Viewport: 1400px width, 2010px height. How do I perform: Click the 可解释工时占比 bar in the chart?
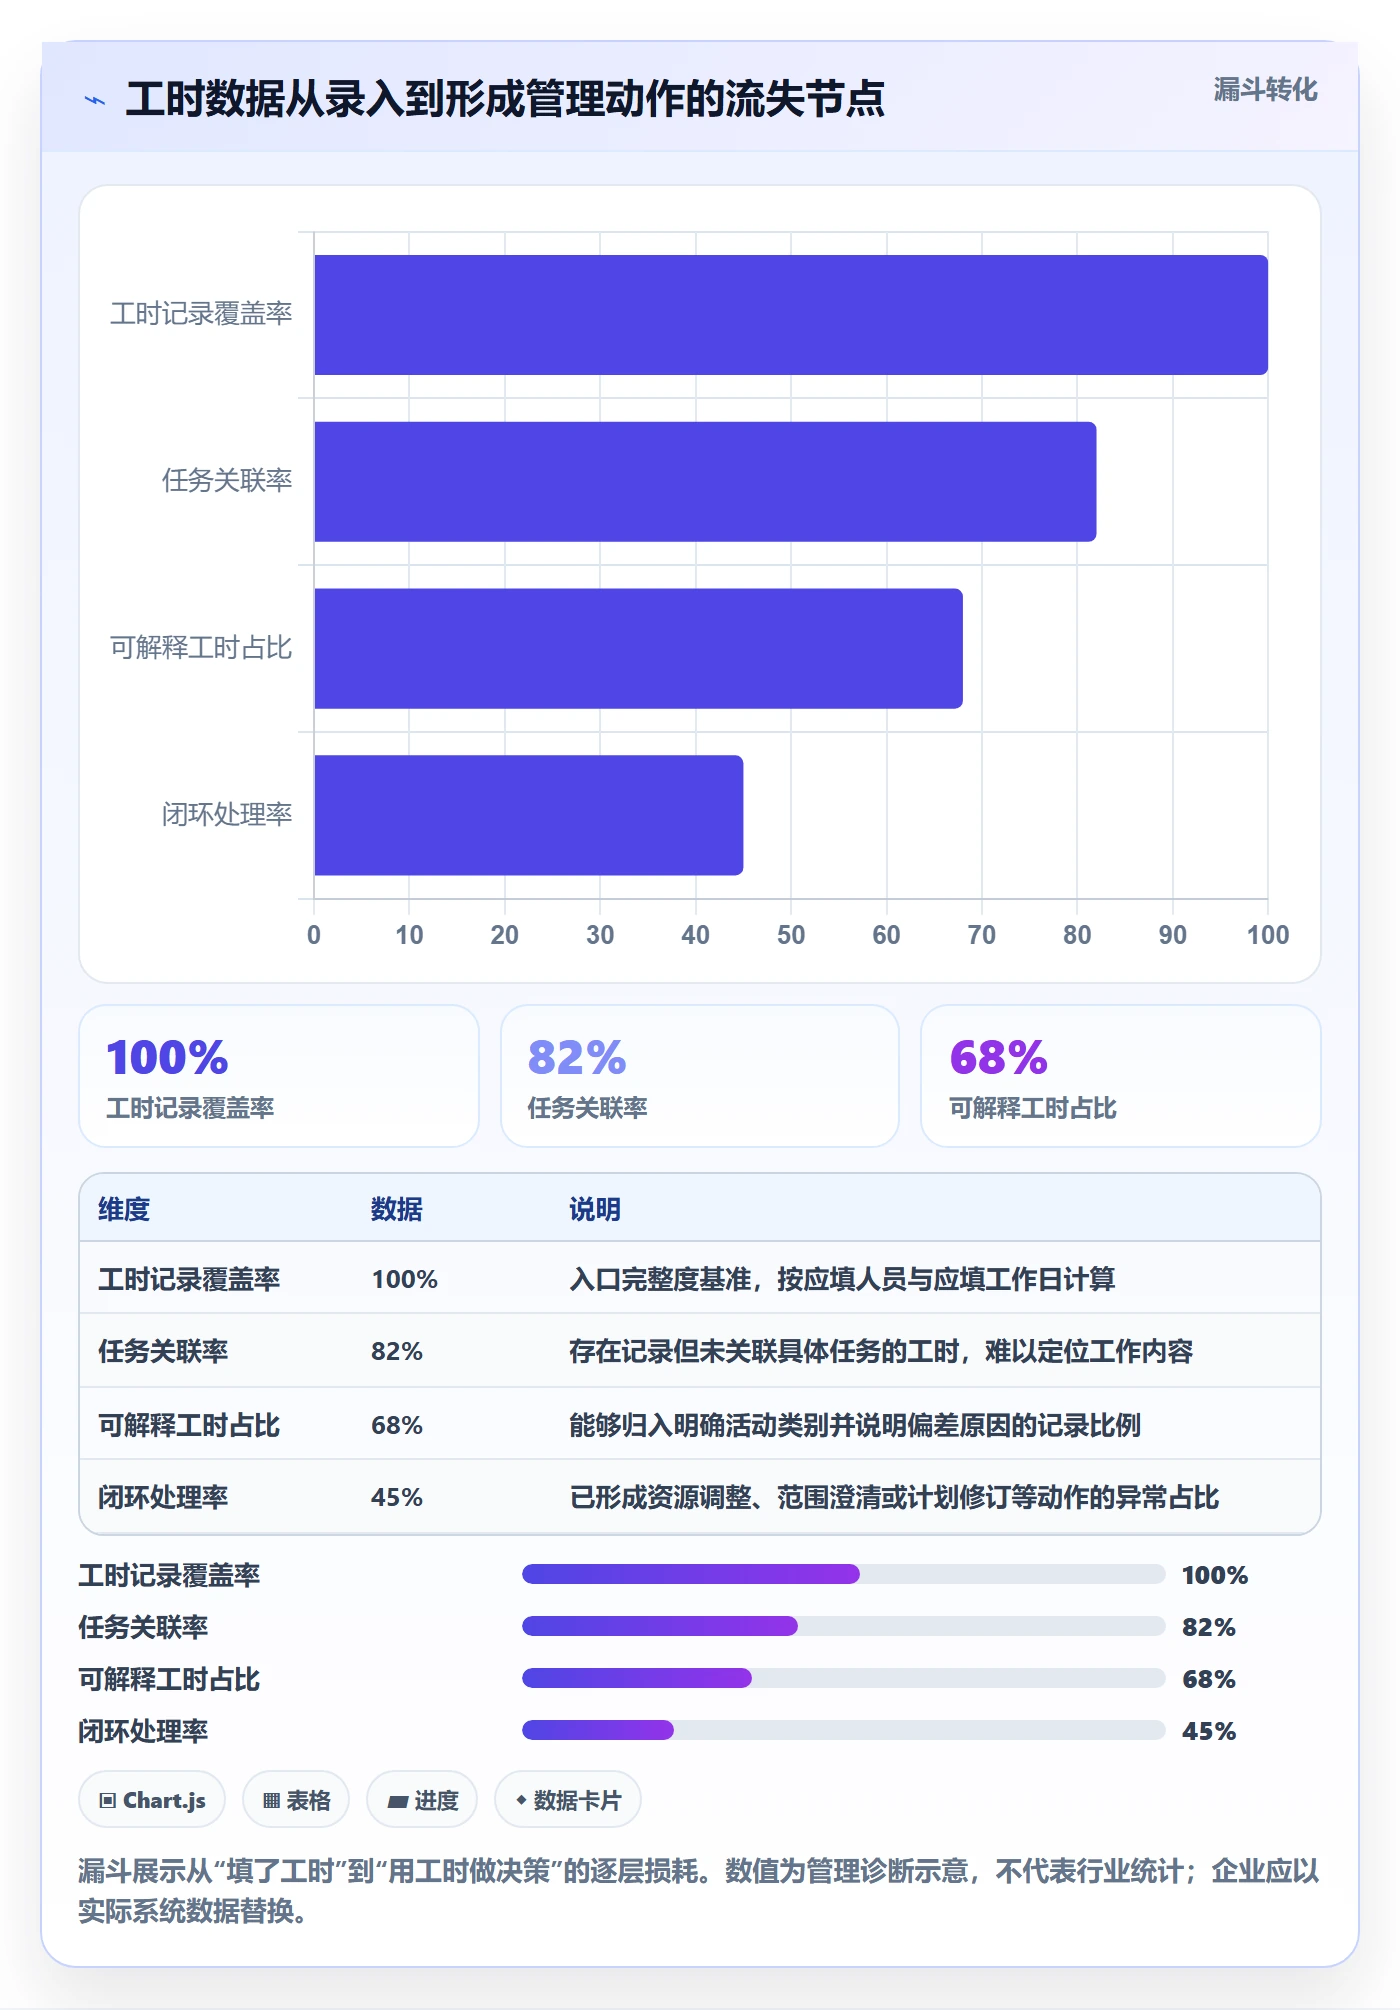click(x=638, y=649)
